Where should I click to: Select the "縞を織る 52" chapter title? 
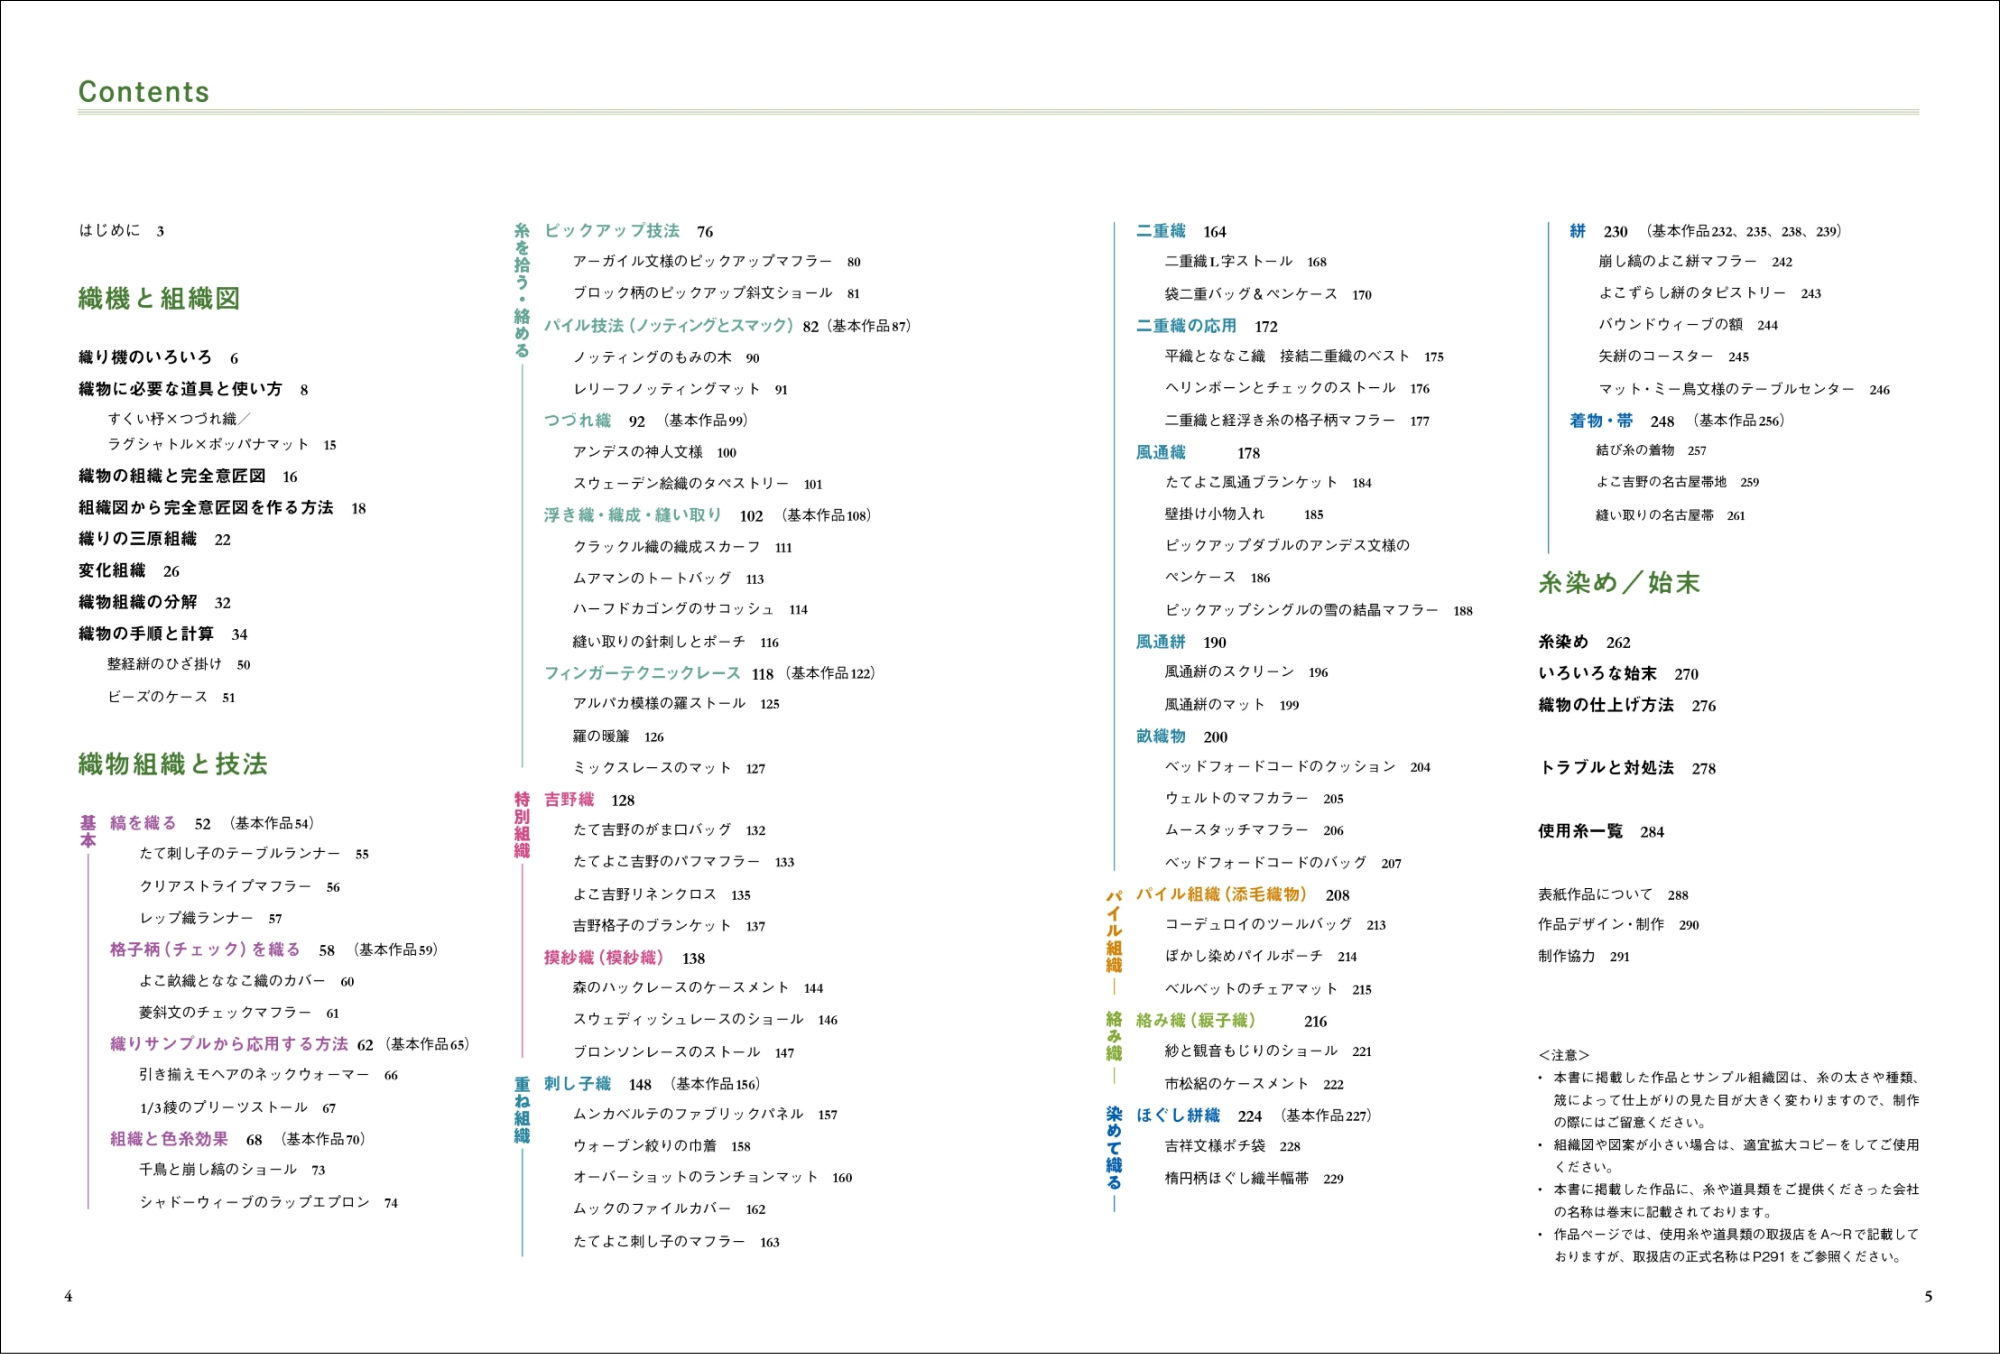tap(158, 823)
